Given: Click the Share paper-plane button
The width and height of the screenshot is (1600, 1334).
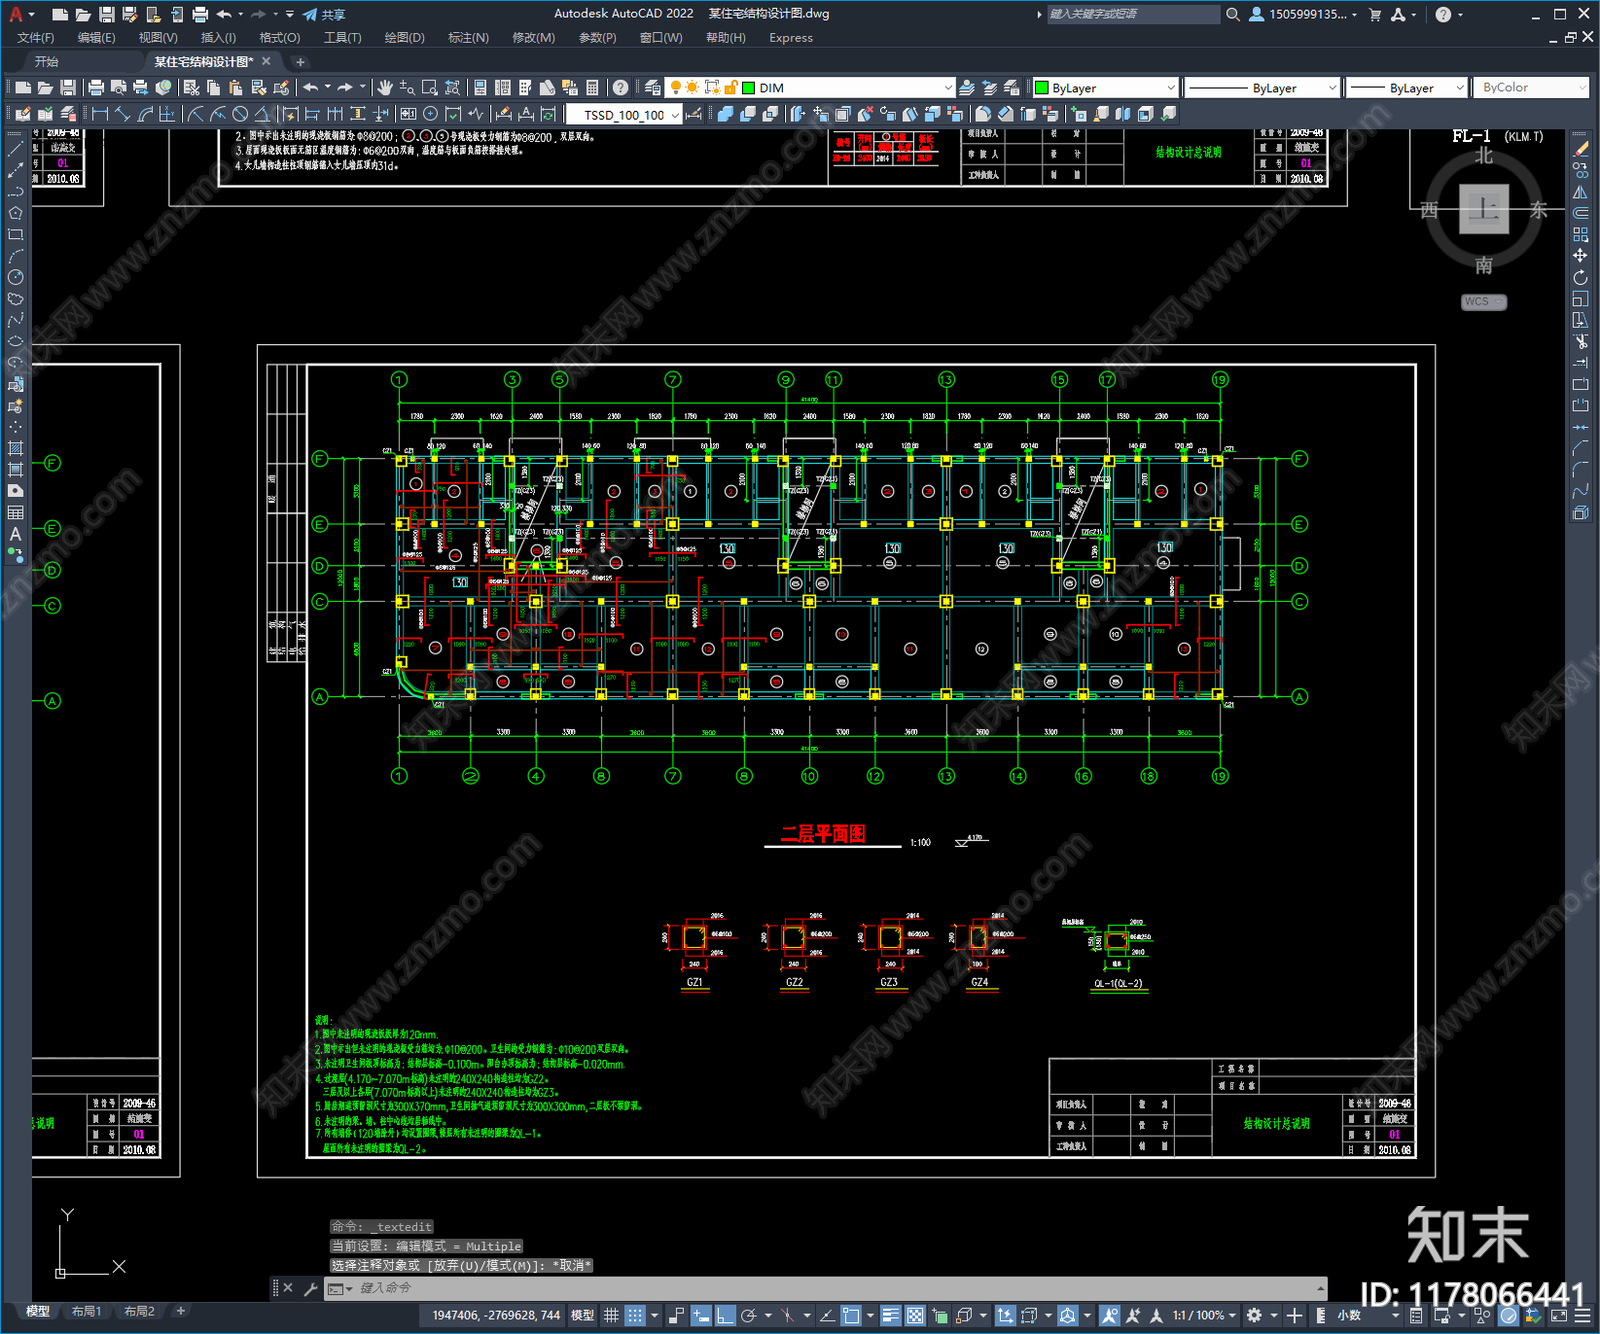Looking at the screenshot, I should pyautogui.click(x=323, y=14).
